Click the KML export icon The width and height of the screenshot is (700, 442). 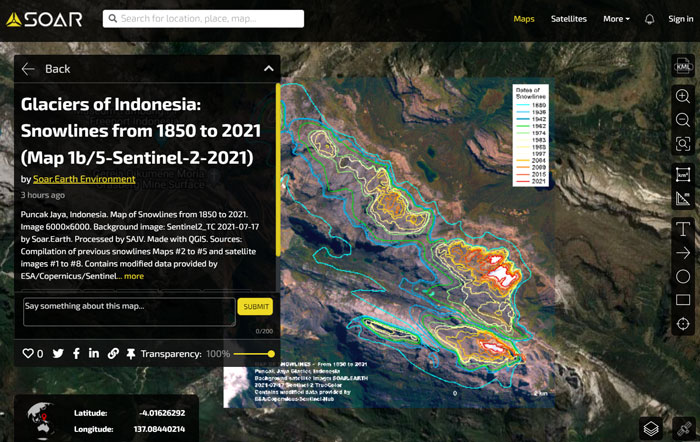click(683, 66)
